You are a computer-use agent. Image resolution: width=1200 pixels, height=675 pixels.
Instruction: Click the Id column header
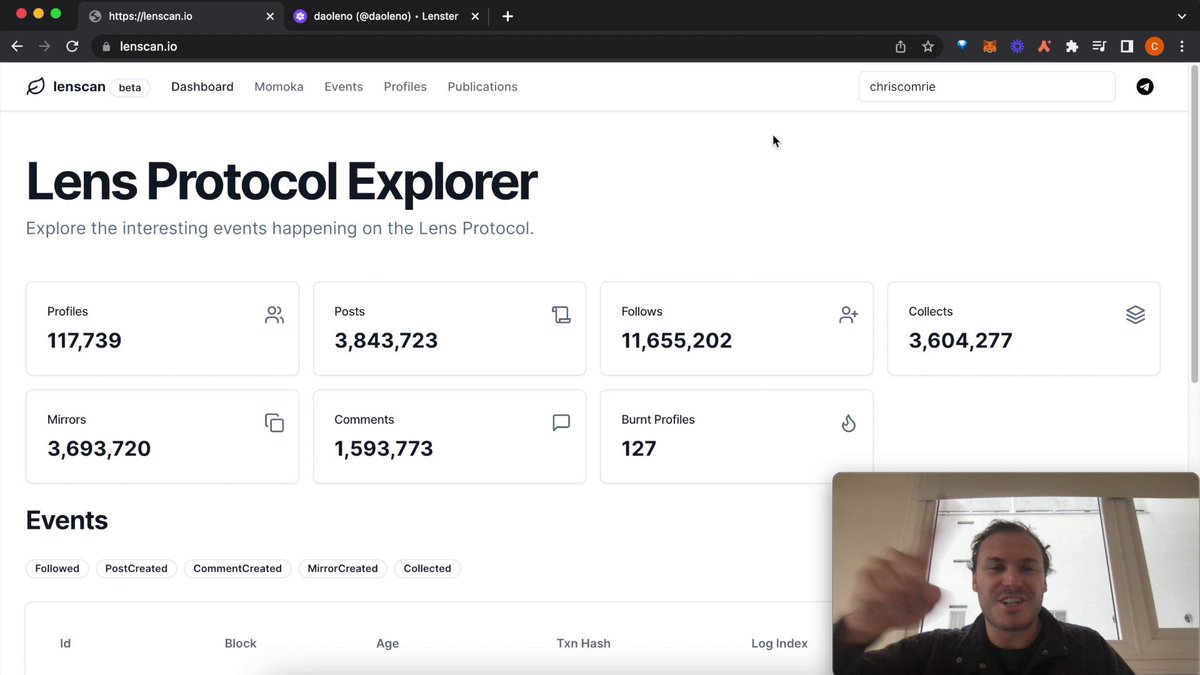point(65,643)
